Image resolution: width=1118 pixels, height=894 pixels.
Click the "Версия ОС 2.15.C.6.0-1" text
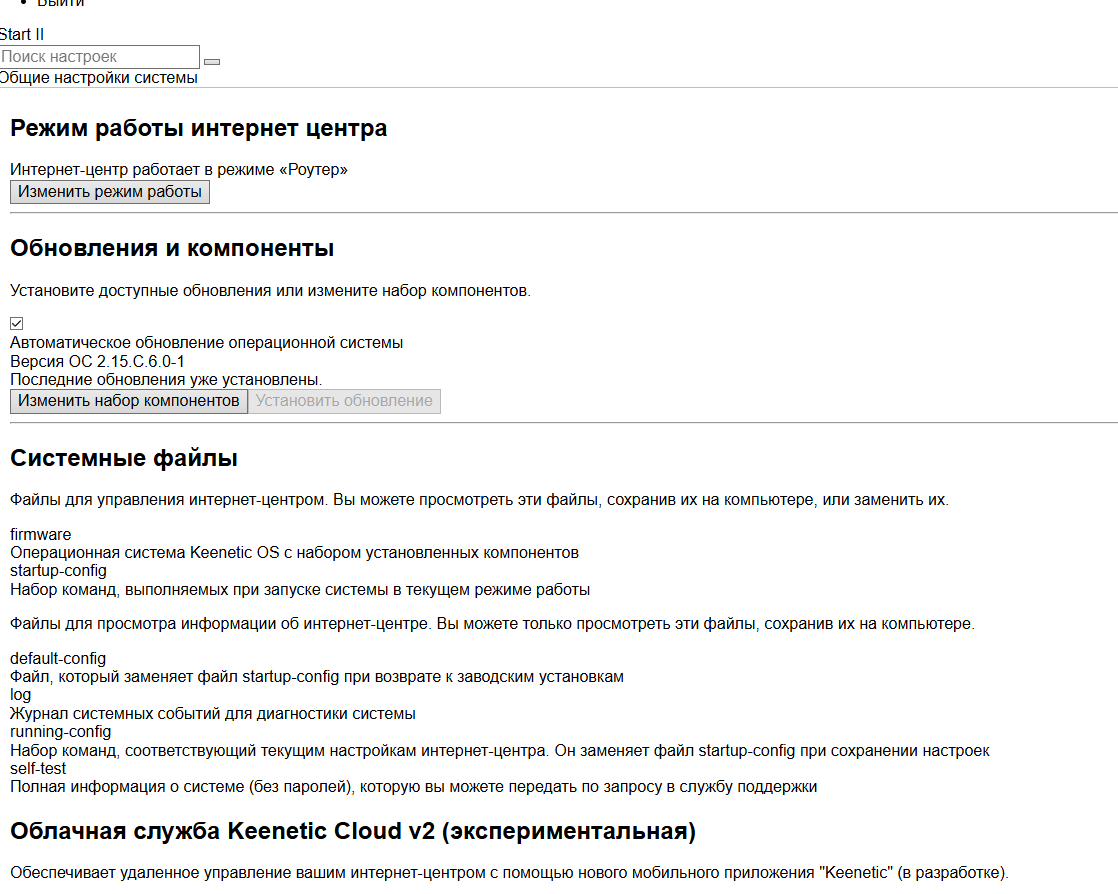click(x=97, y=361)
